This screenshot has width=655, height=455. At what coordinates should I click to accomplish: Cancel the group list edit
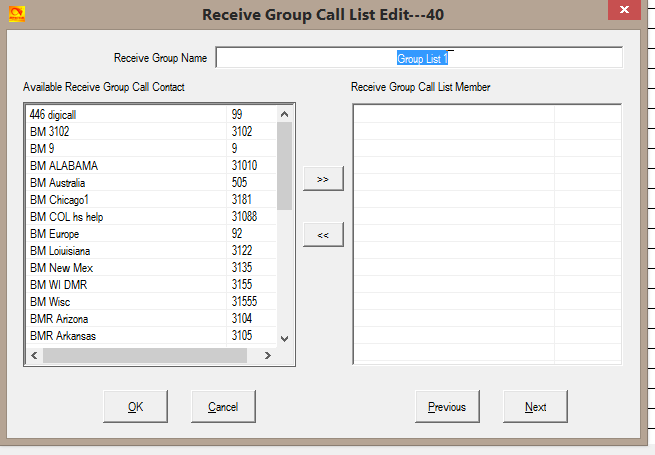(x=223, y=406)
